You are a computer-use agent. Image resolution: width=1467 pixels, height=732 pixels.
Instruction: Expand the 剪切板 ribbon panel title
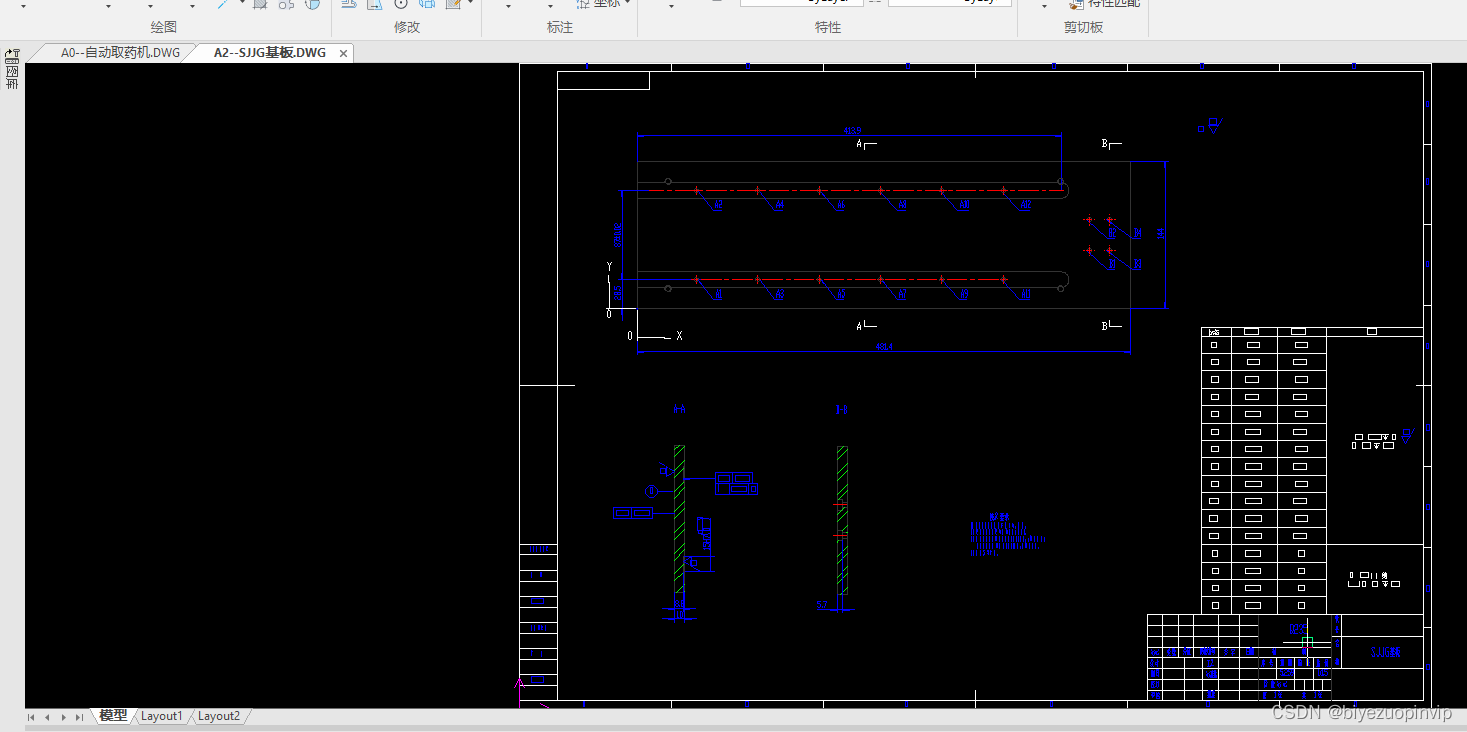click(1083, 27)
